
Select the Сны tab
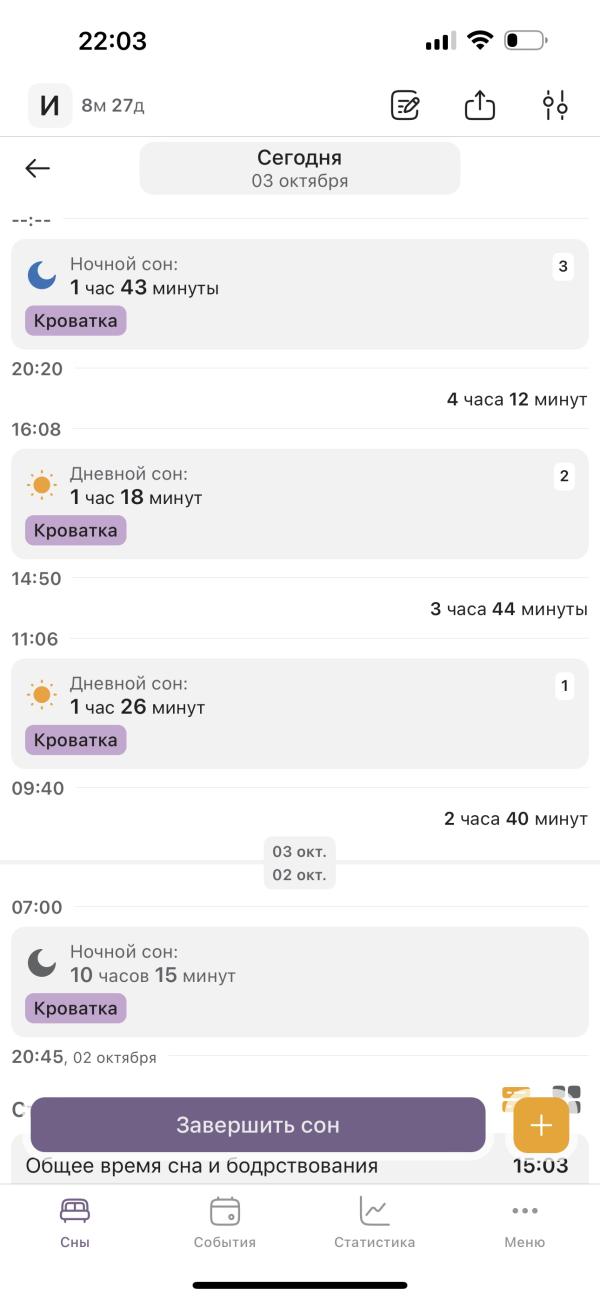[x=75, y=1222]
